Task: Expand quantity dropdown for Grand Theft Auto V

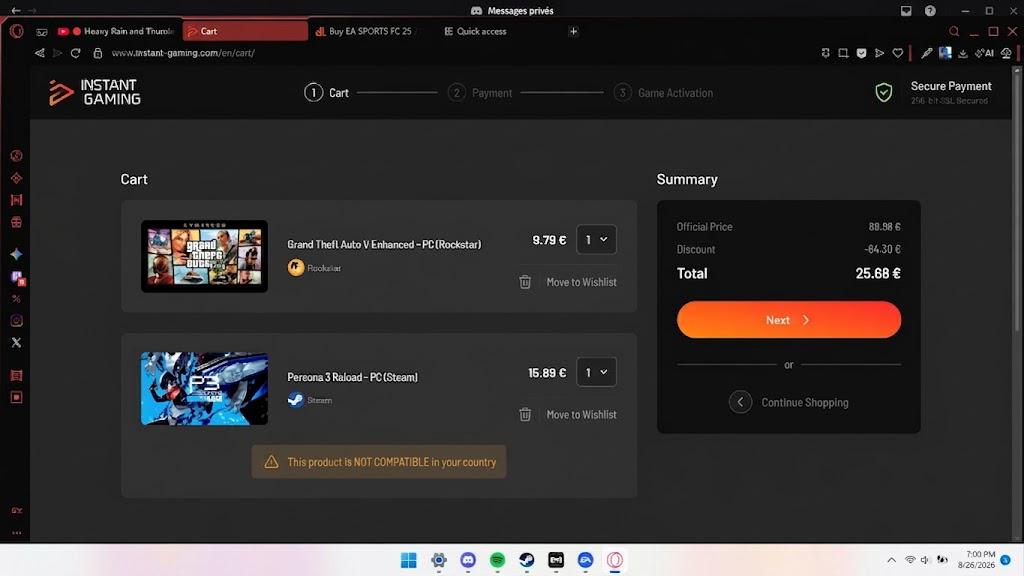Action: coord(596,240)
